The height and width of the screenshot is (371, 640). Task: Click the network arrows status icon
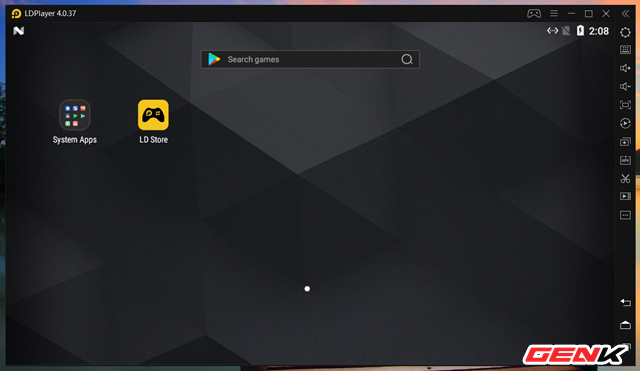[x=552, y=31]
